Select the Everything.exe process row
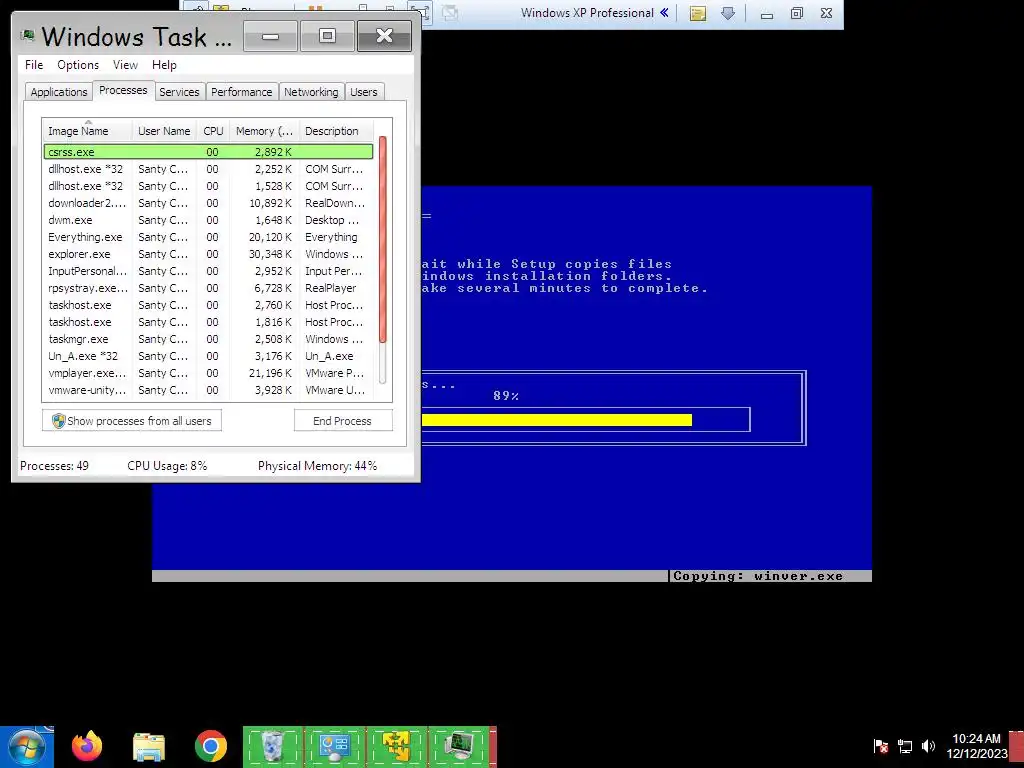Image resolution: width=1024 pixels, height=768 pixels. pos(208,236)
